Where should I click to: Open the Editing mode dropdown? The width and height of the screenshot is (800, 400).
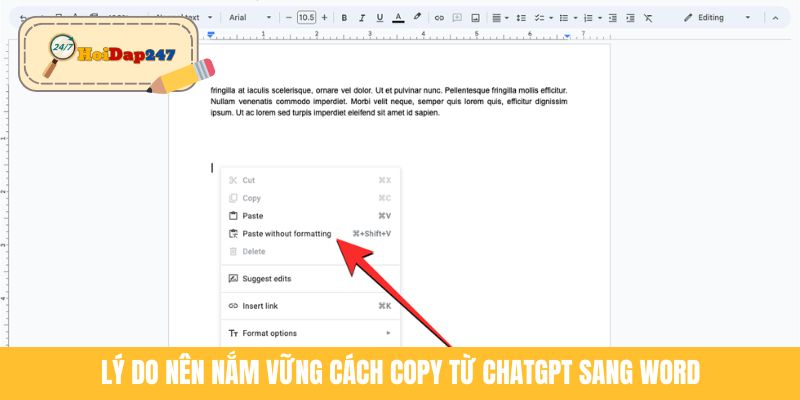tap(718, 17)
